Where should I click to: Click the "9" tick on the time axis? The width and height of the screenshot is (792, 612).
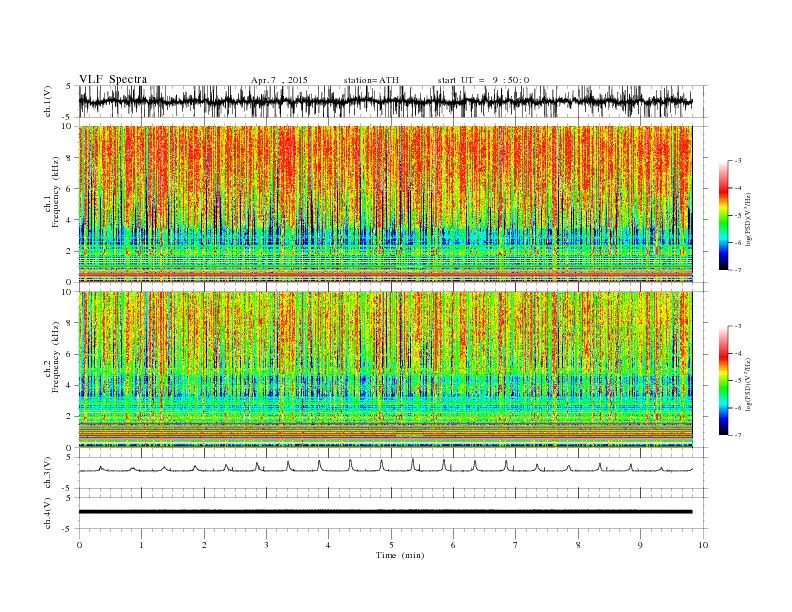pos(640,545)
